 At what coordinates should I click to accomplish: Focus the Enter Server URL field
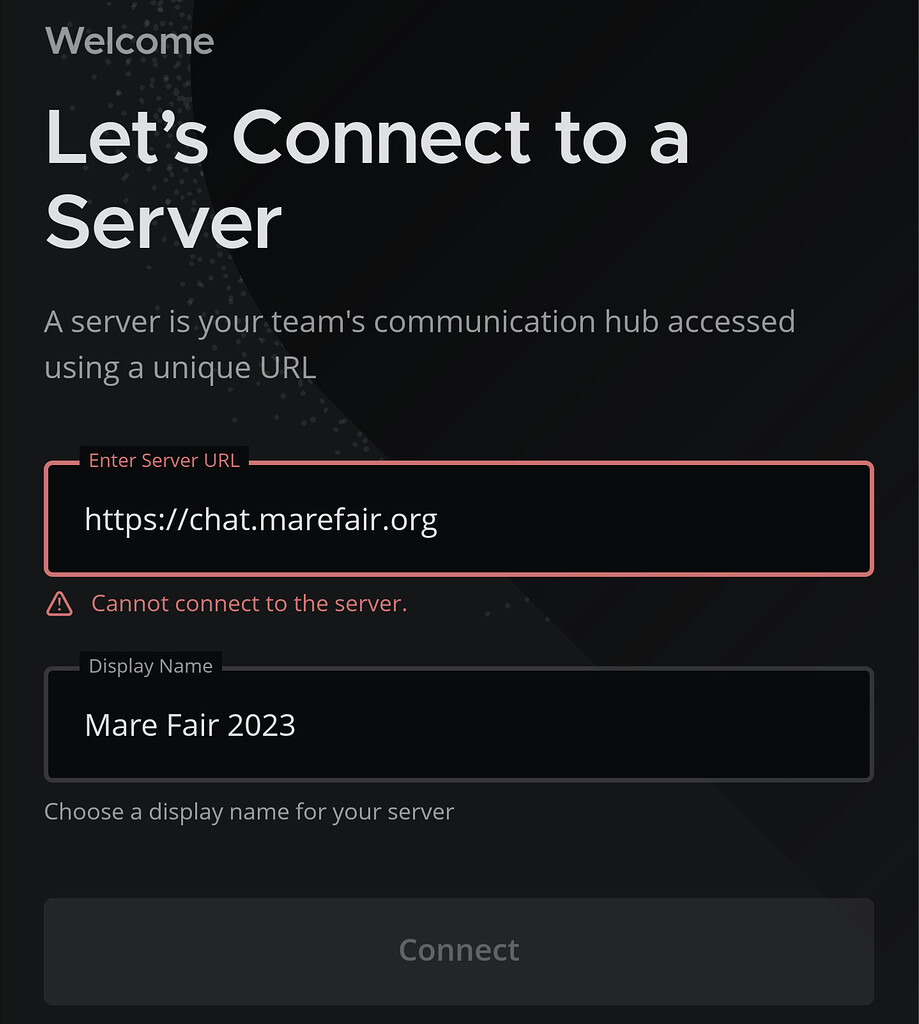[x=459, y=519]
